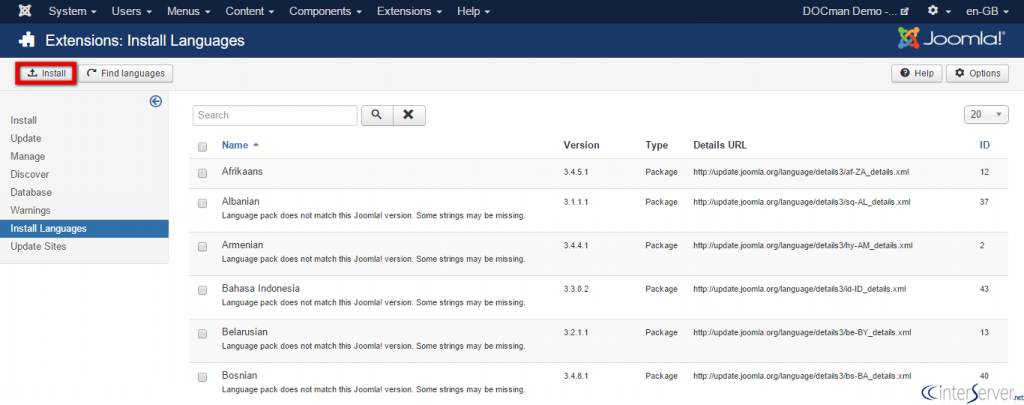Collapse the sidebar with arrow icon
1024x405 pixels.
pyautogui.click(x=155, y=101)
